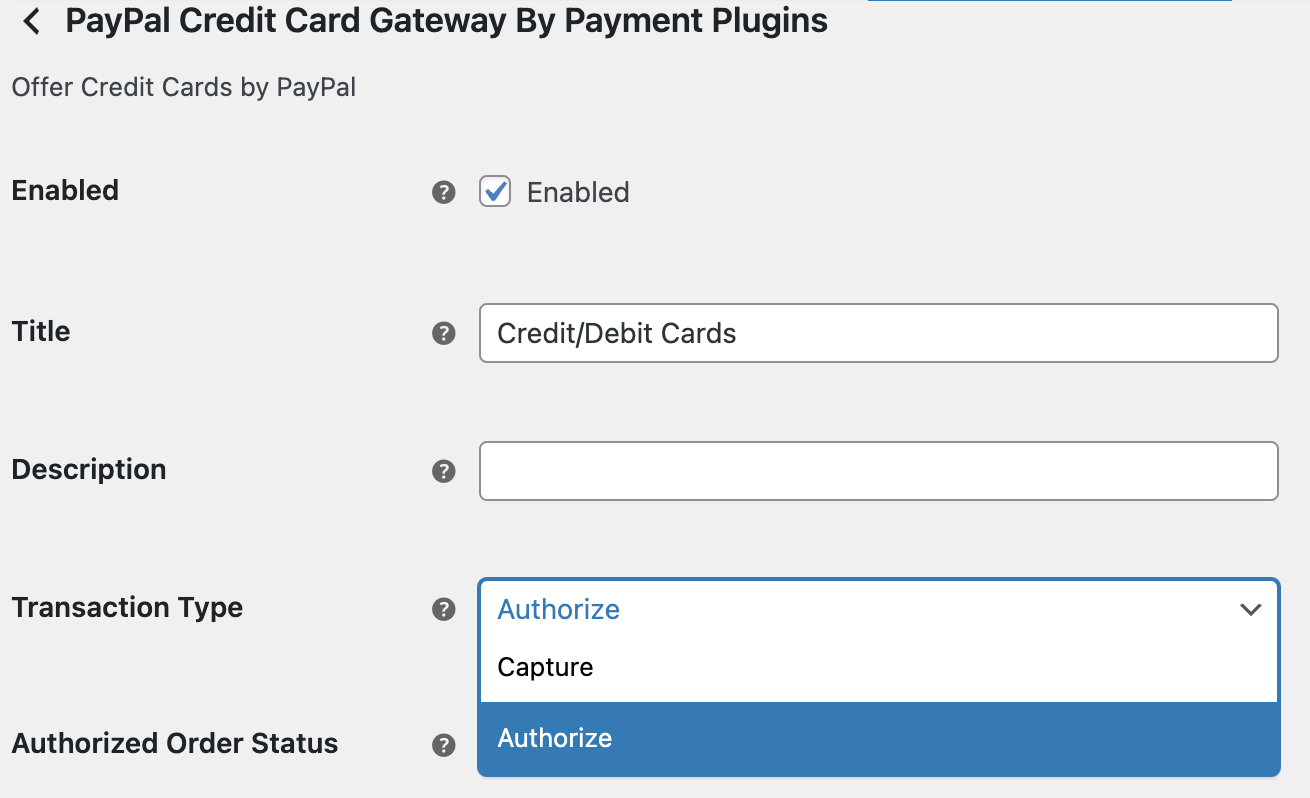View the Transaction Type help icon
This screenshot has height=798, width=1310.
coord(444,609)
